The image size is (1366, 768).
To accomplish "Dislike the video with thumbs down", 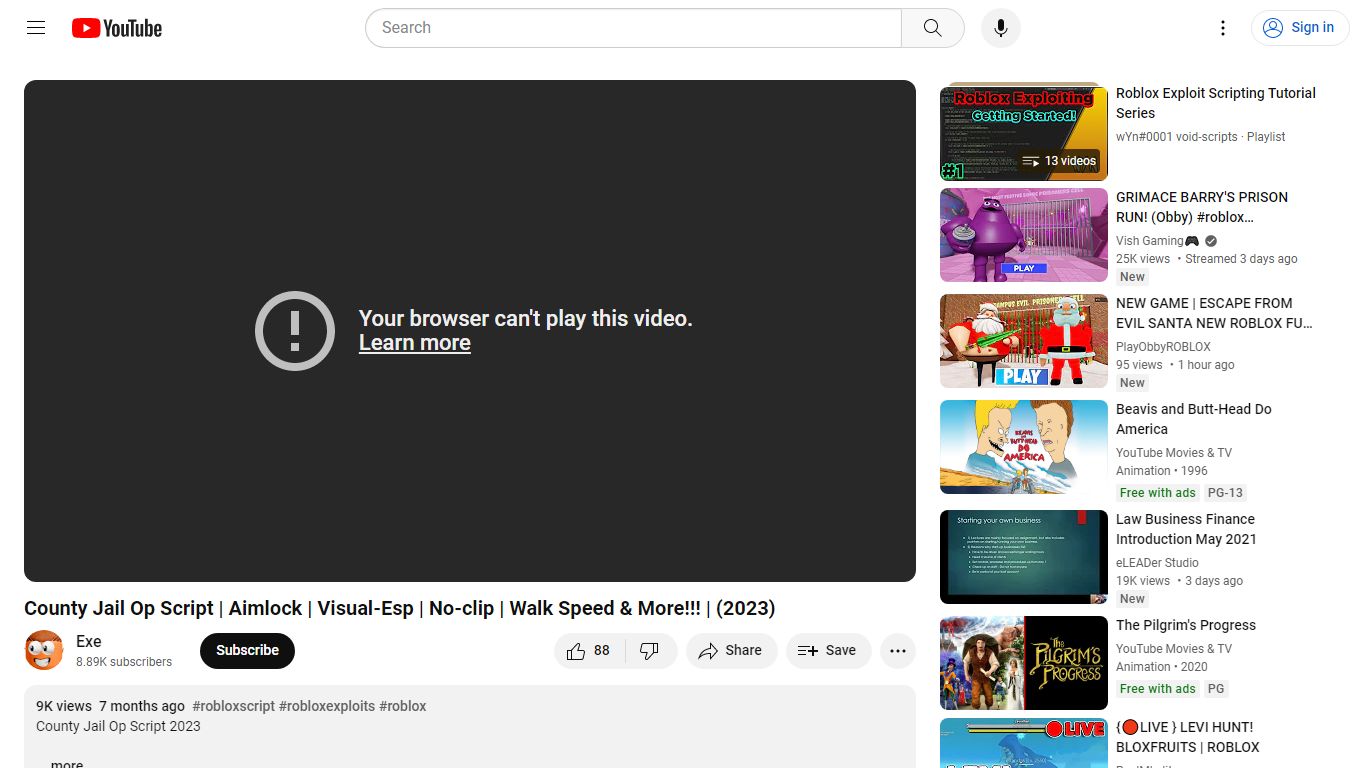I will [x=650, y=651].
